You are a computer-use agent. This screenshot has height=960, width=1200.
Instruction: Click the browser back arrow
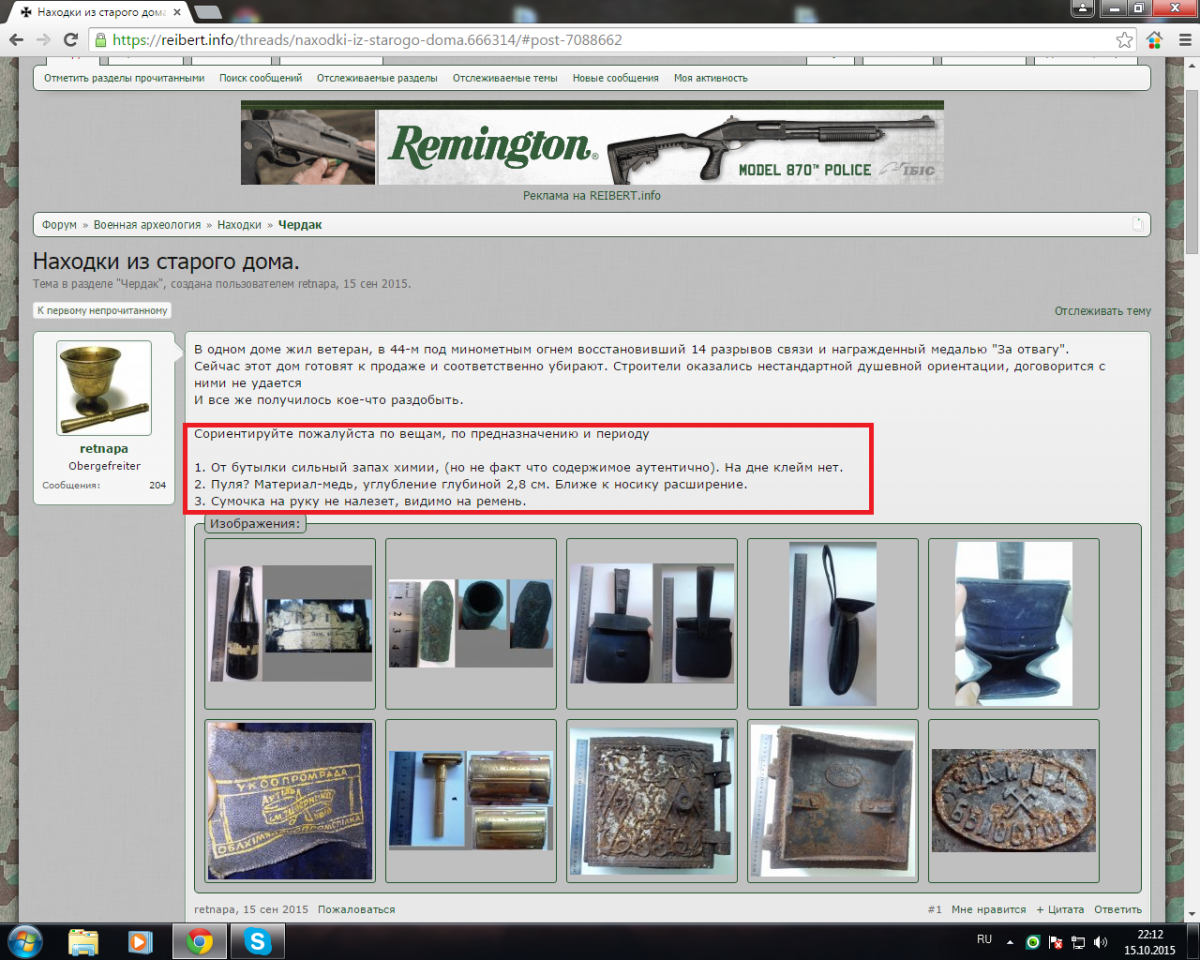pyautogui.click(x=17, y=41)
